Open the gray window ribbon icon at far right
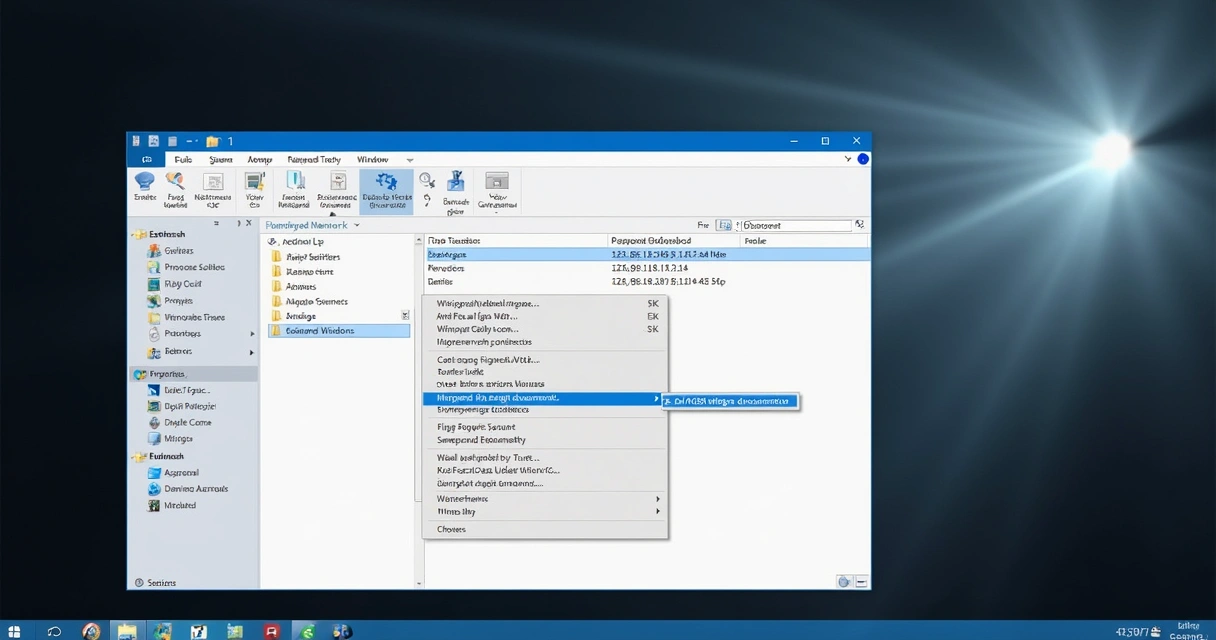Screen dimensions: 1216x640 497,182
